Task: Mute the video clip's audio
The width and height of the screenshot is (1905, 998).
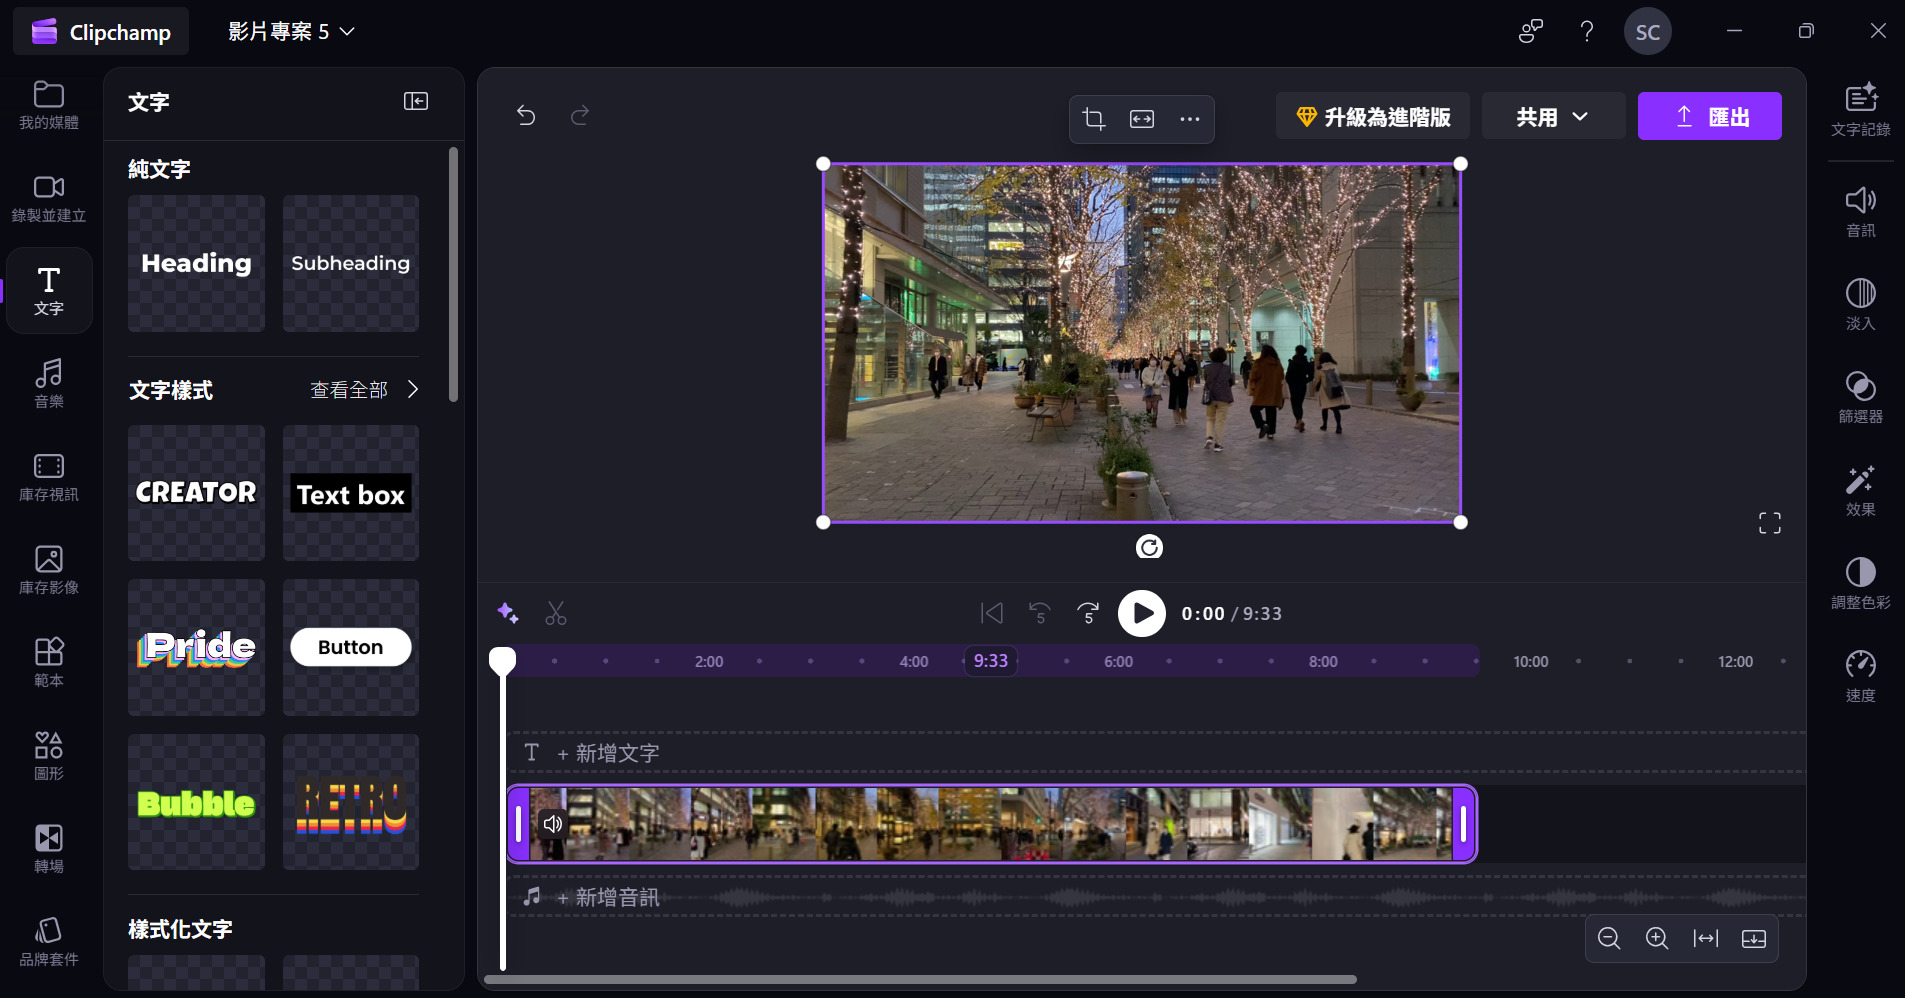Action: (x=552, y=823)
